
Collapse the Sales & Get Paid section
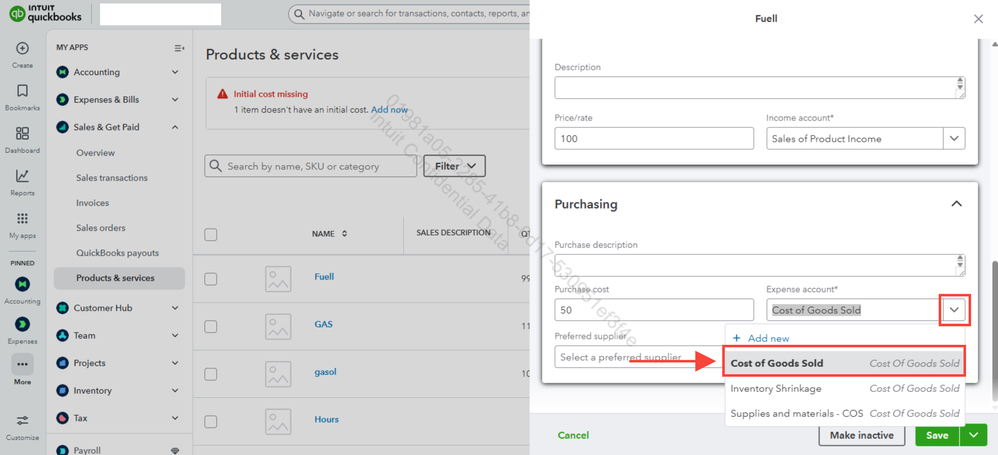175,127
